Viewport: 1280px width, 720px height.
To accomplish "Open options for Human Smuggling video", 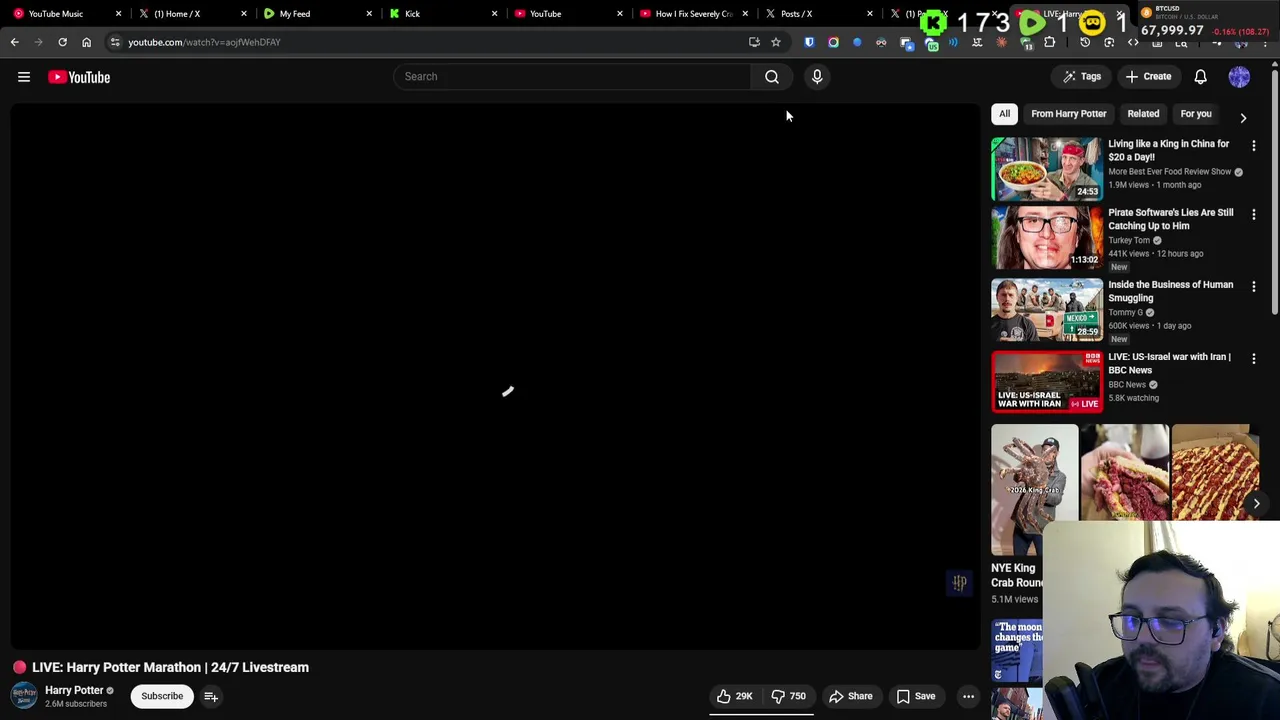I will [x=1254, y=287].
